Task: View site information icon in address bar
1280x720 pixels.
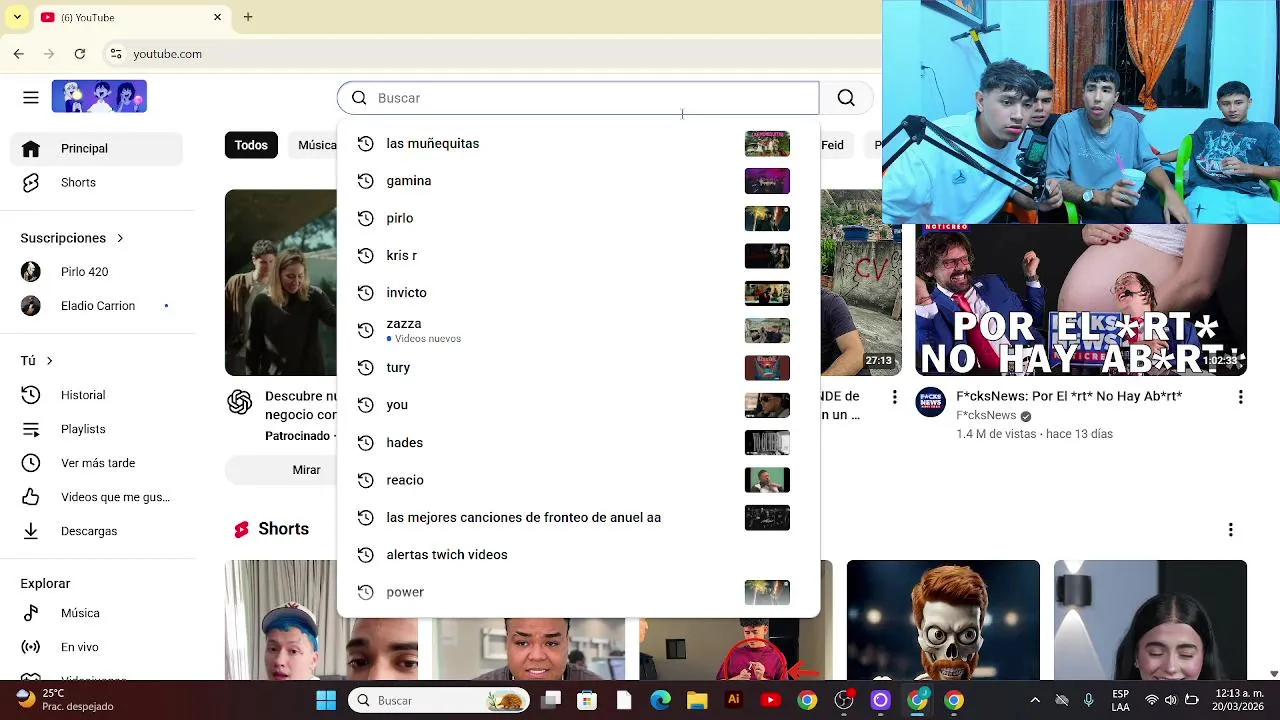Action: pos(116,54)
